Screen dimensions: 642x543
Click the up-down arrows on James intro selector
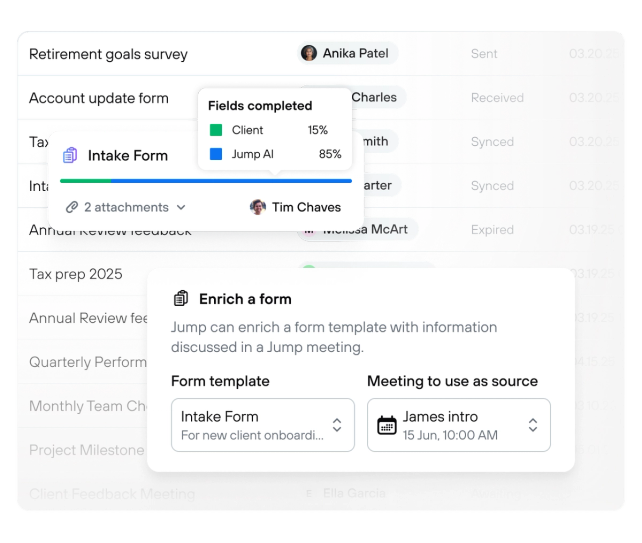tap(533, 425)
